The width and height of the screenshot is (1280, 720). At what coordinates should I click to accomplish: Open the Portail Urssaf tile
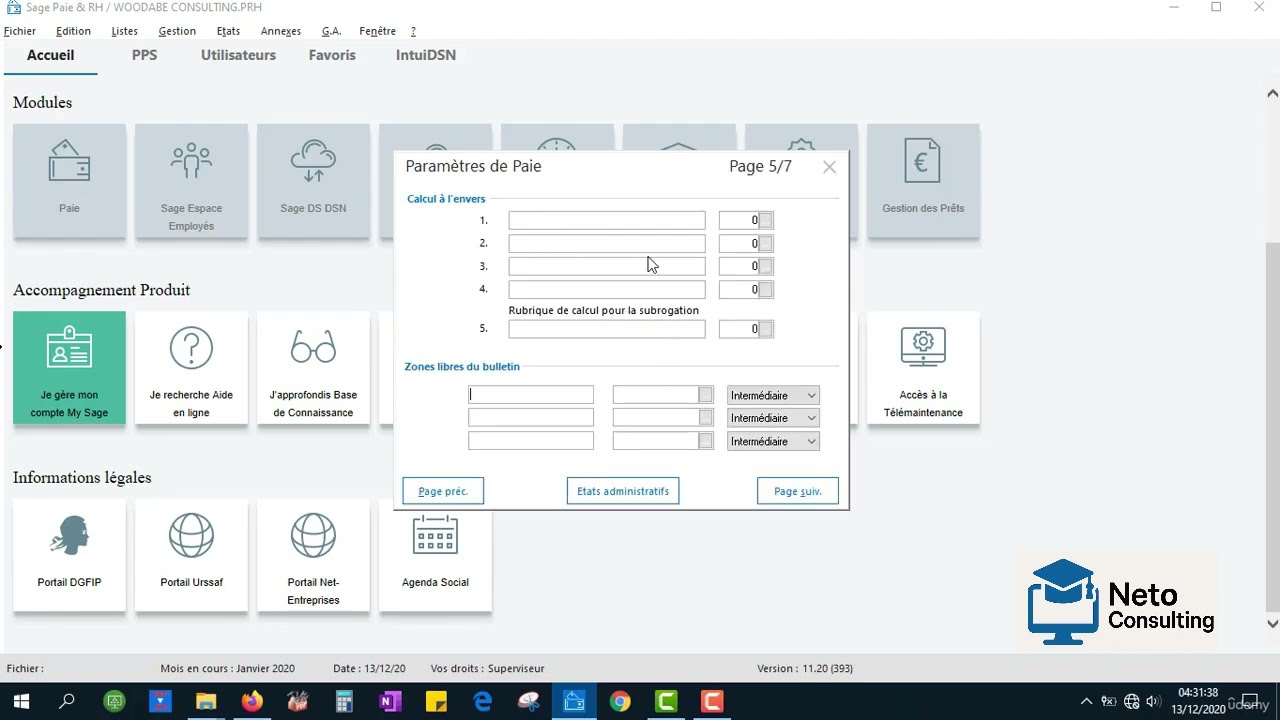pyautogui.click(x=191, y=555)
